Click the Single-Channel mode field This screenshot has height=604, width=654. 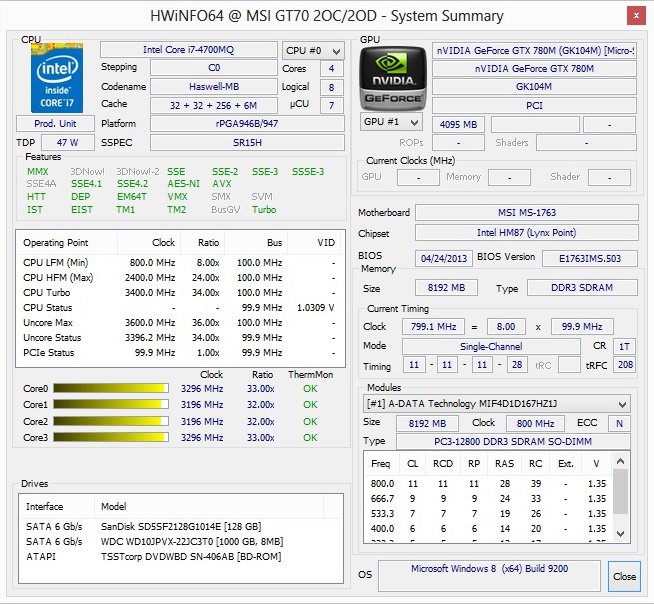click(491, 346)
